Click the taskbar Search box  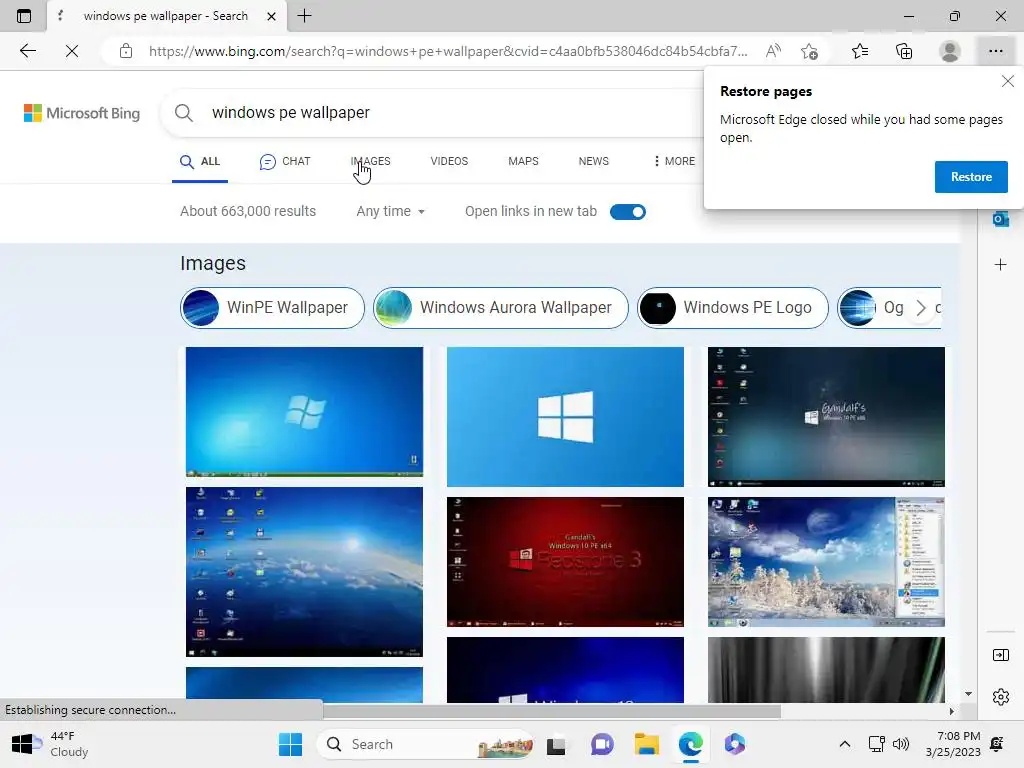(x=424, y=744)
